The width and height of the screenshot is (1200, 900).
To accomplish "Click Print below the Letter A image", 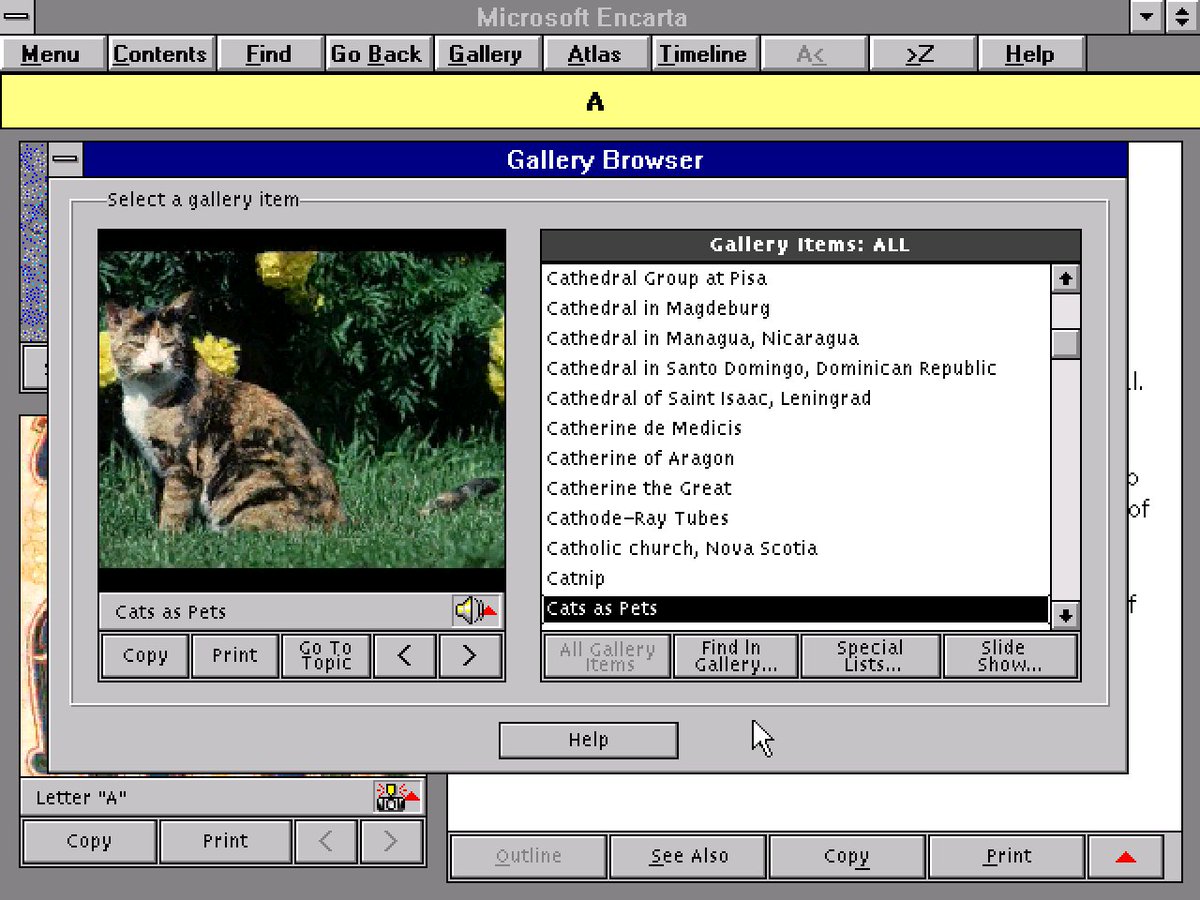I will [226, 841].
